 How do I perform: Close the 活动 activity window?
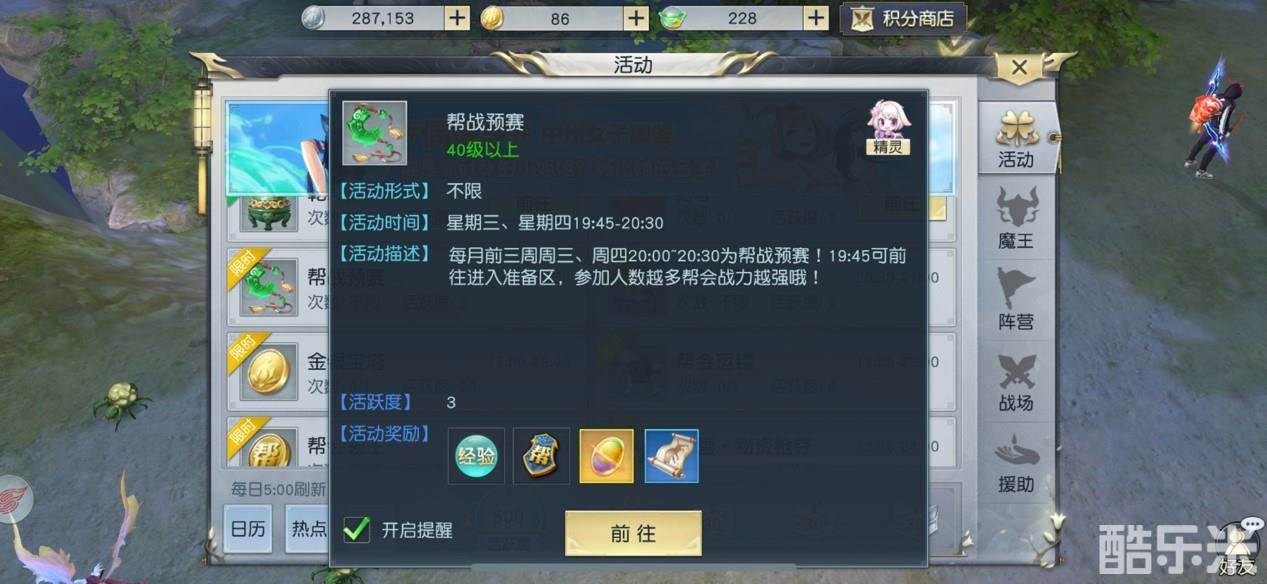pyautogui.click(x=1019, y=68)
